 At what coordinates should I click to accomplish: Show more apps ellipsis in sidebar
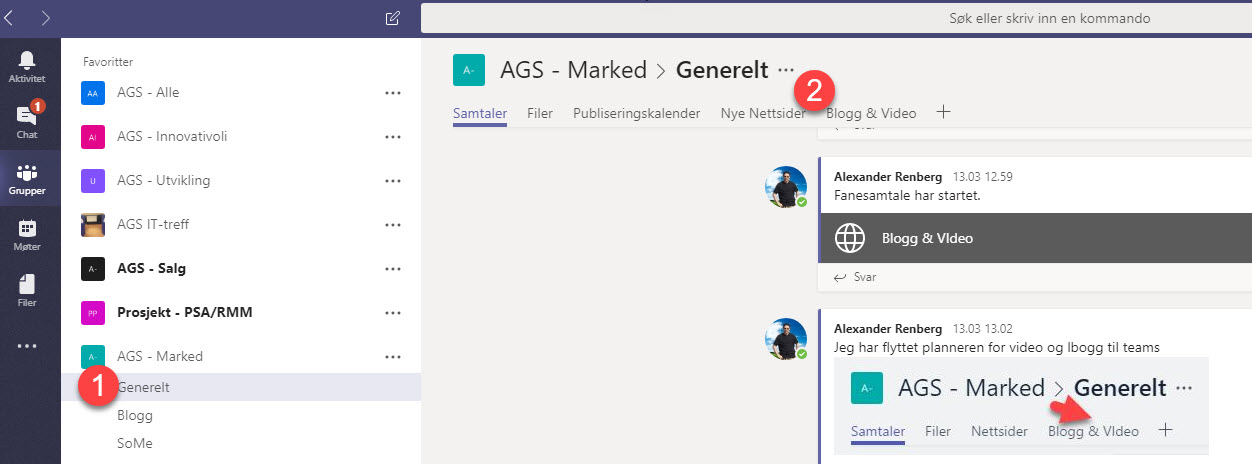[27, 346]
